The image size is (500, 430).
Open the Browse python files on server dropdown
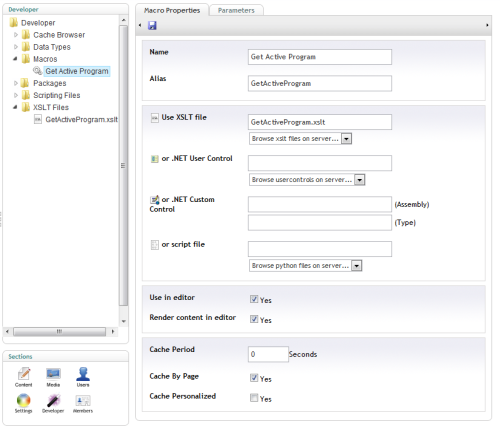click(306, 266)
